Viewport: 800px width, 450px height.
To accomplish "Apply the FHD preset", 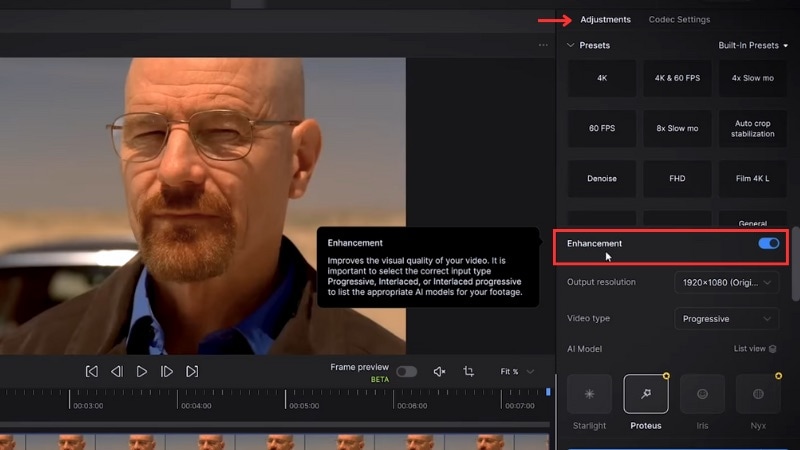I will (677, 179).
